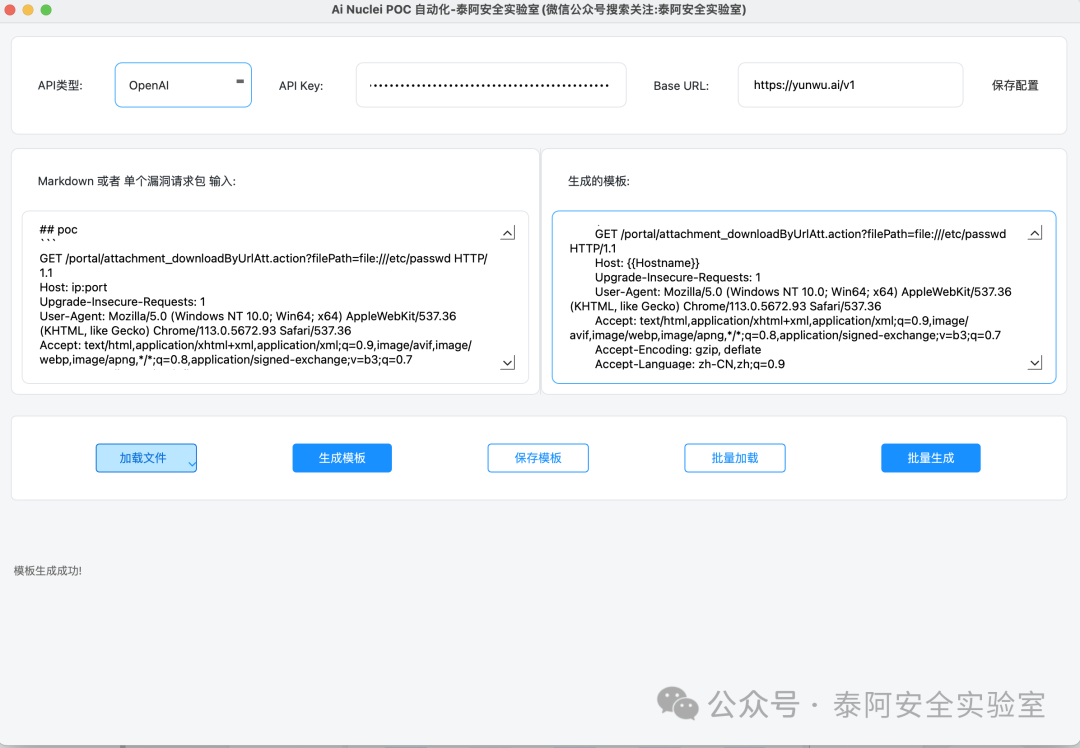This screenshot has width=1080, height=748.
Task: Click scroll-up arrow in generated template box
Action: coord(1035,233)
